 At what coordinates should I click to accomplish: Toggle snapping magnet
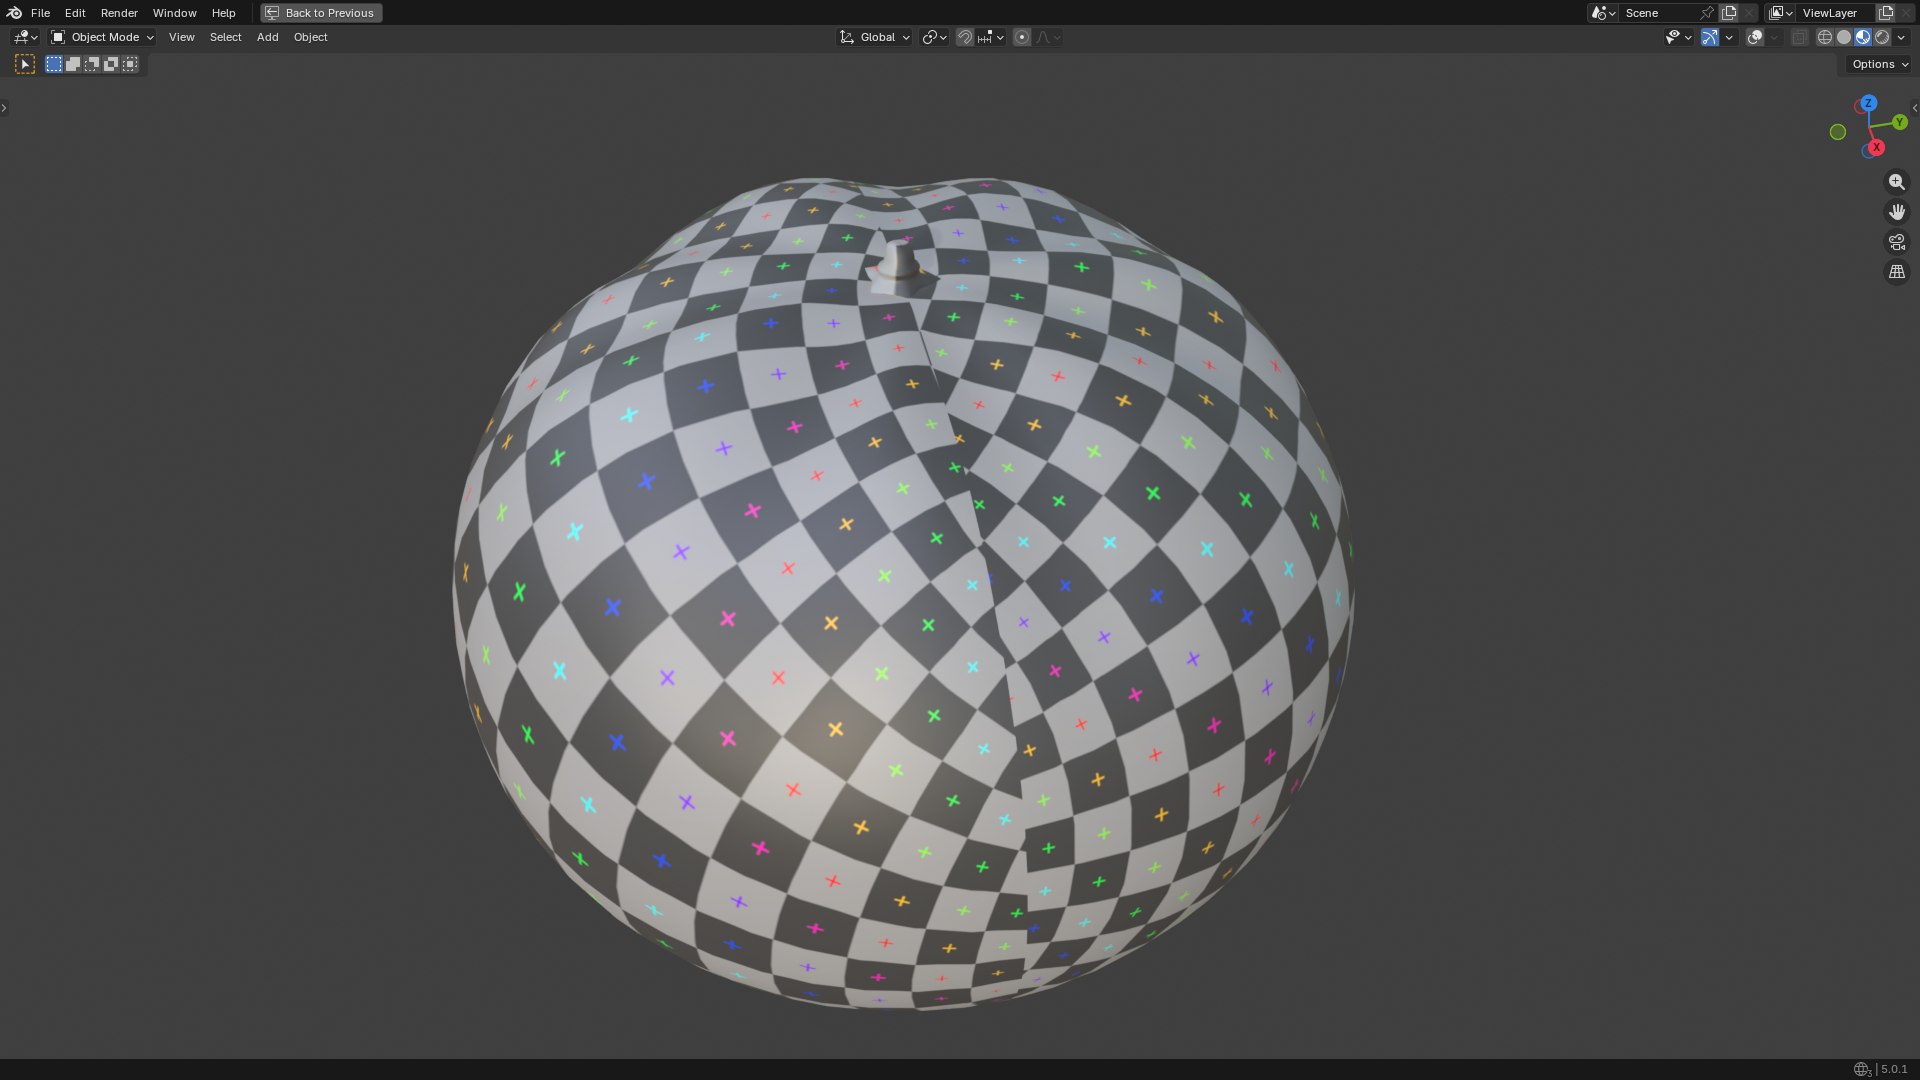tap(964, 37)
